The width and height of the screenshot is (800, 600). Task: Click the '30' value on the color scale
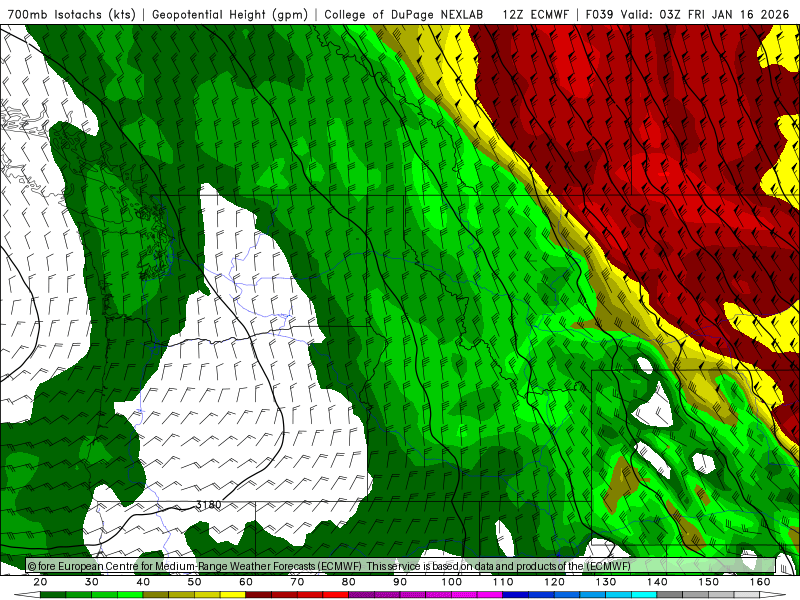click(92, 582)
